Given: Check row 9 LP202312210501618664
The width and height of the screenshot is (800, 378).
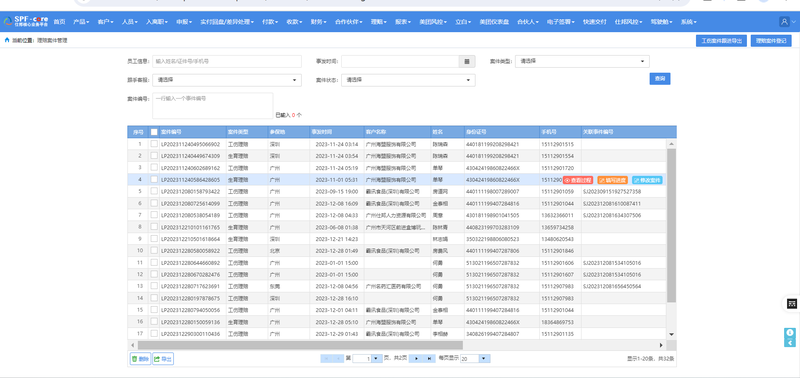Looking at the screenshot, I should pyautogui.click(x=154, y=239).
